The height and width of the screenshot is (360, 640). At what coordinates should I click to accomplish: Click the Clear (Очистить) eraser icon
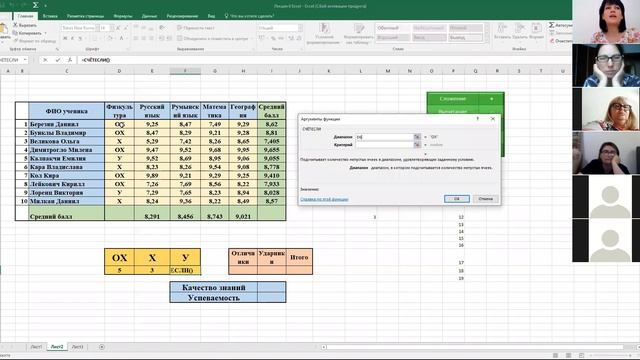point(552,41)
